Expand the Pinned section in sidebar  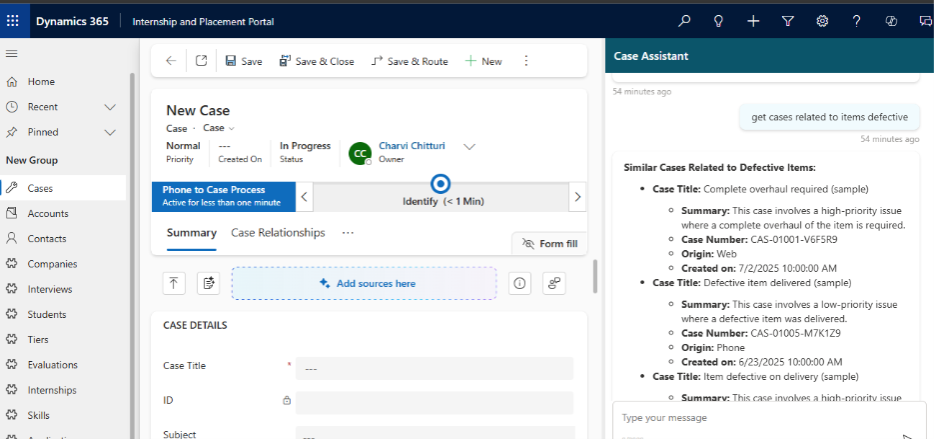coord(110,132)
